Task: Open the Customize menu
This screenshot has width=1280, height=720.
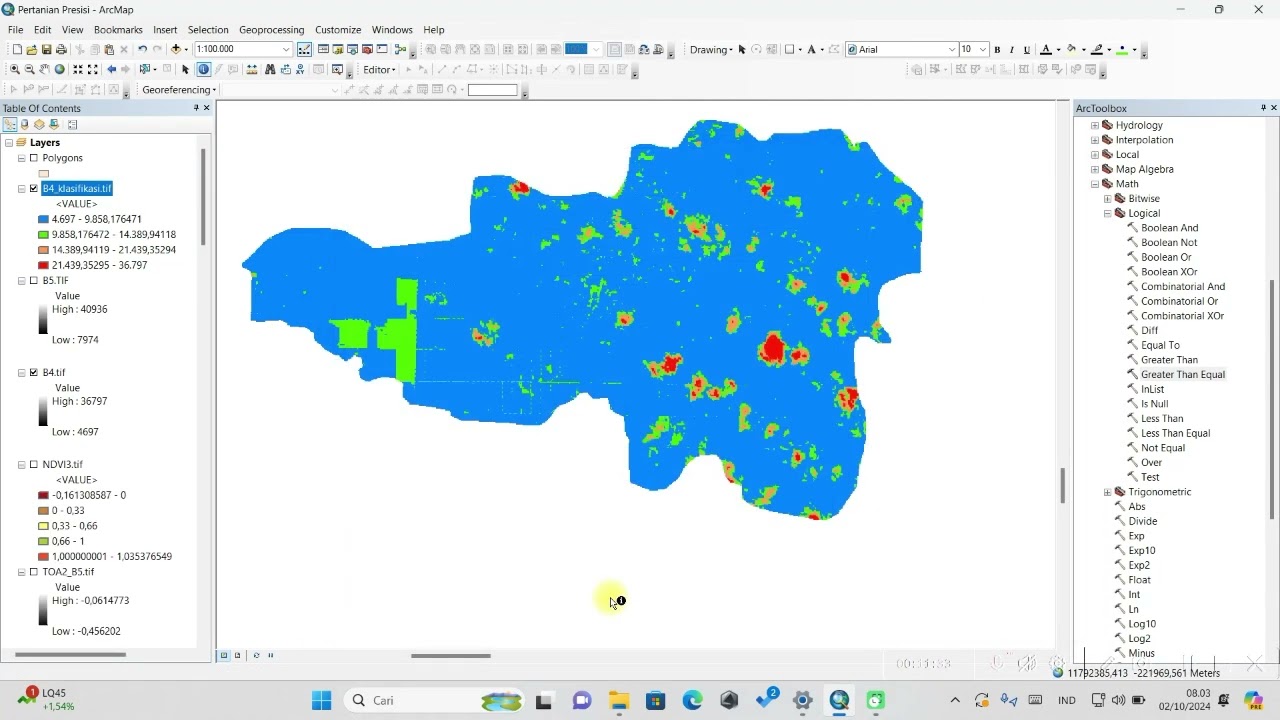Action: point(338,30)
